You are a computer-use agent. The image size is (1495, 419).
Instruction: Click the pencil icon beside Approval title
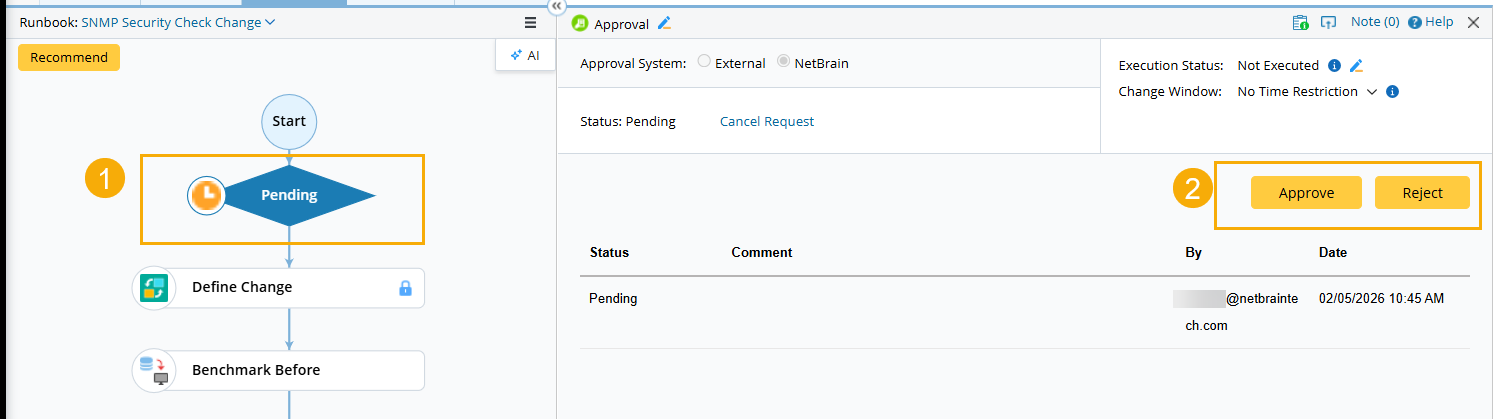pos(665,23)
